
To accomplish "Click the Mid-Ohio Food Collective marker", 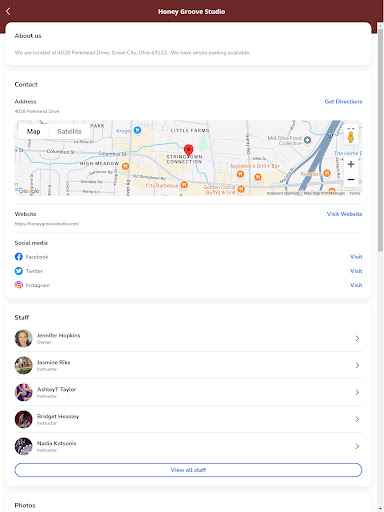I will 308,140.
